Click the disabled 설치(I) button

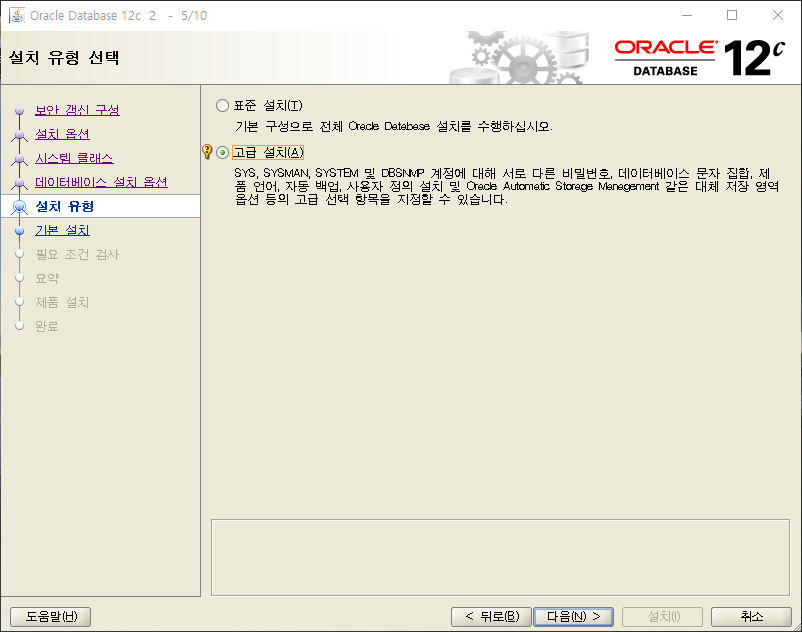pyautogui.click(x=662, y=617)
